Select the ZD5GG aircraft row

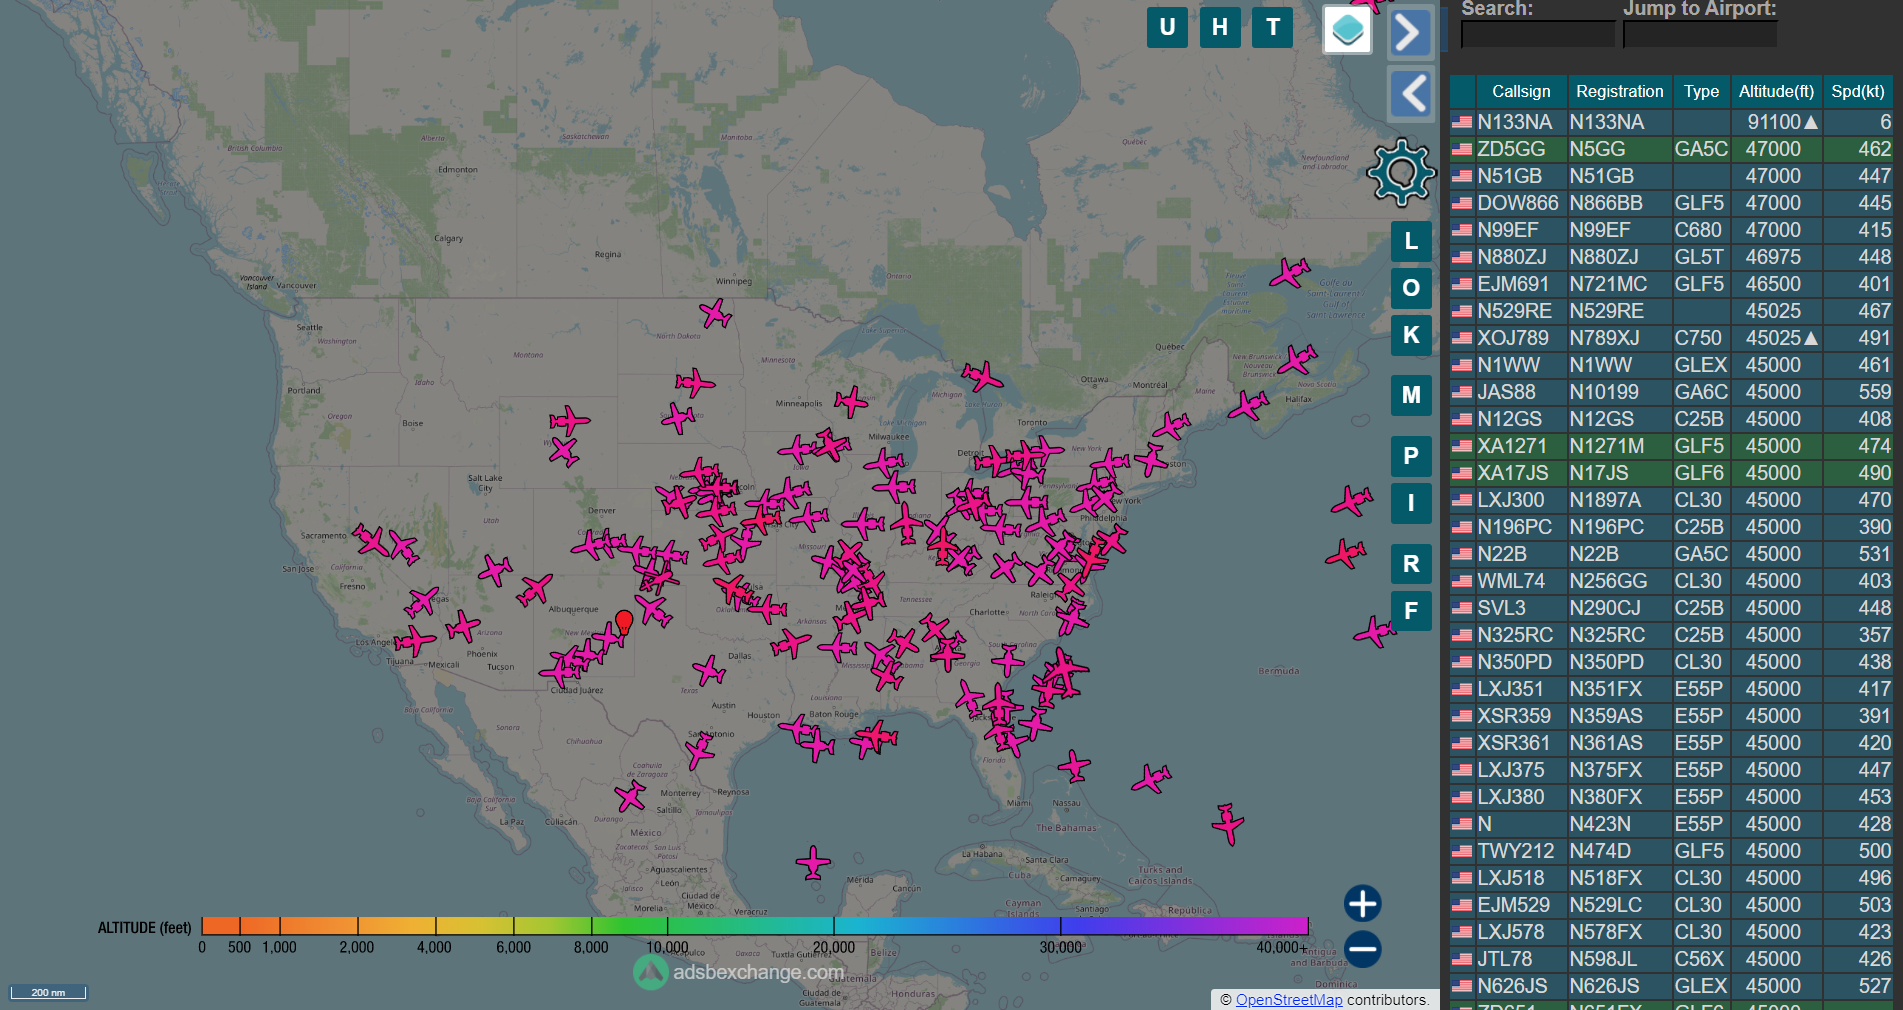1671,149
